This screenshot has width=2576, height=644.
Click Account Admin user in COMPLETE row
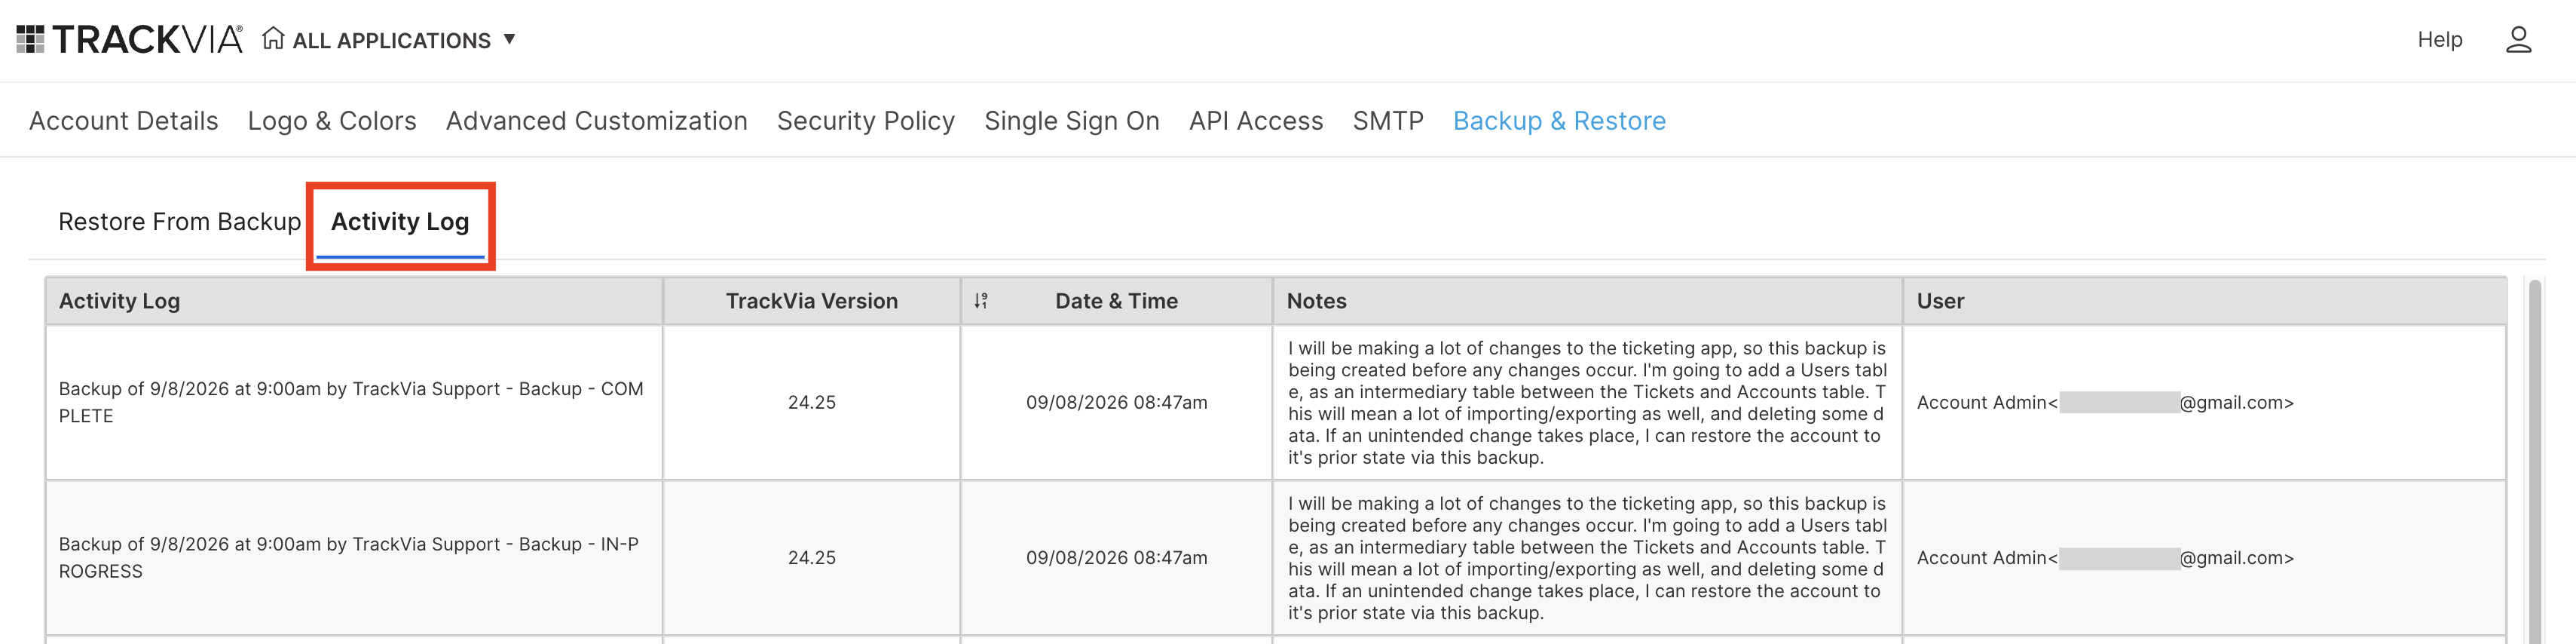click(2105, 403)
